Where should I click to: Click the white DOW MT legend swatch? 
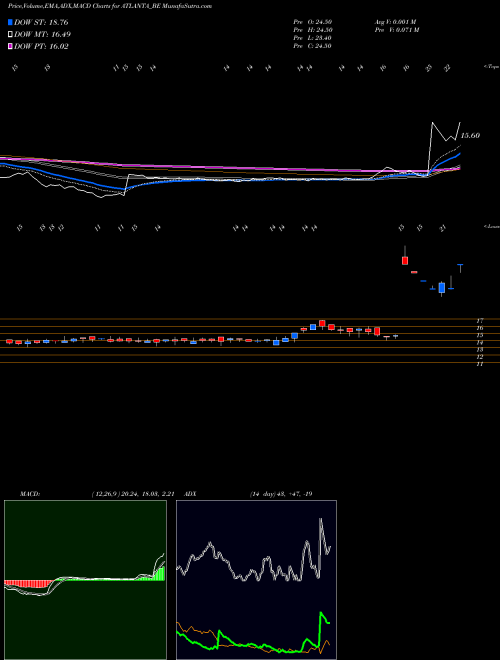pos(10,35)
